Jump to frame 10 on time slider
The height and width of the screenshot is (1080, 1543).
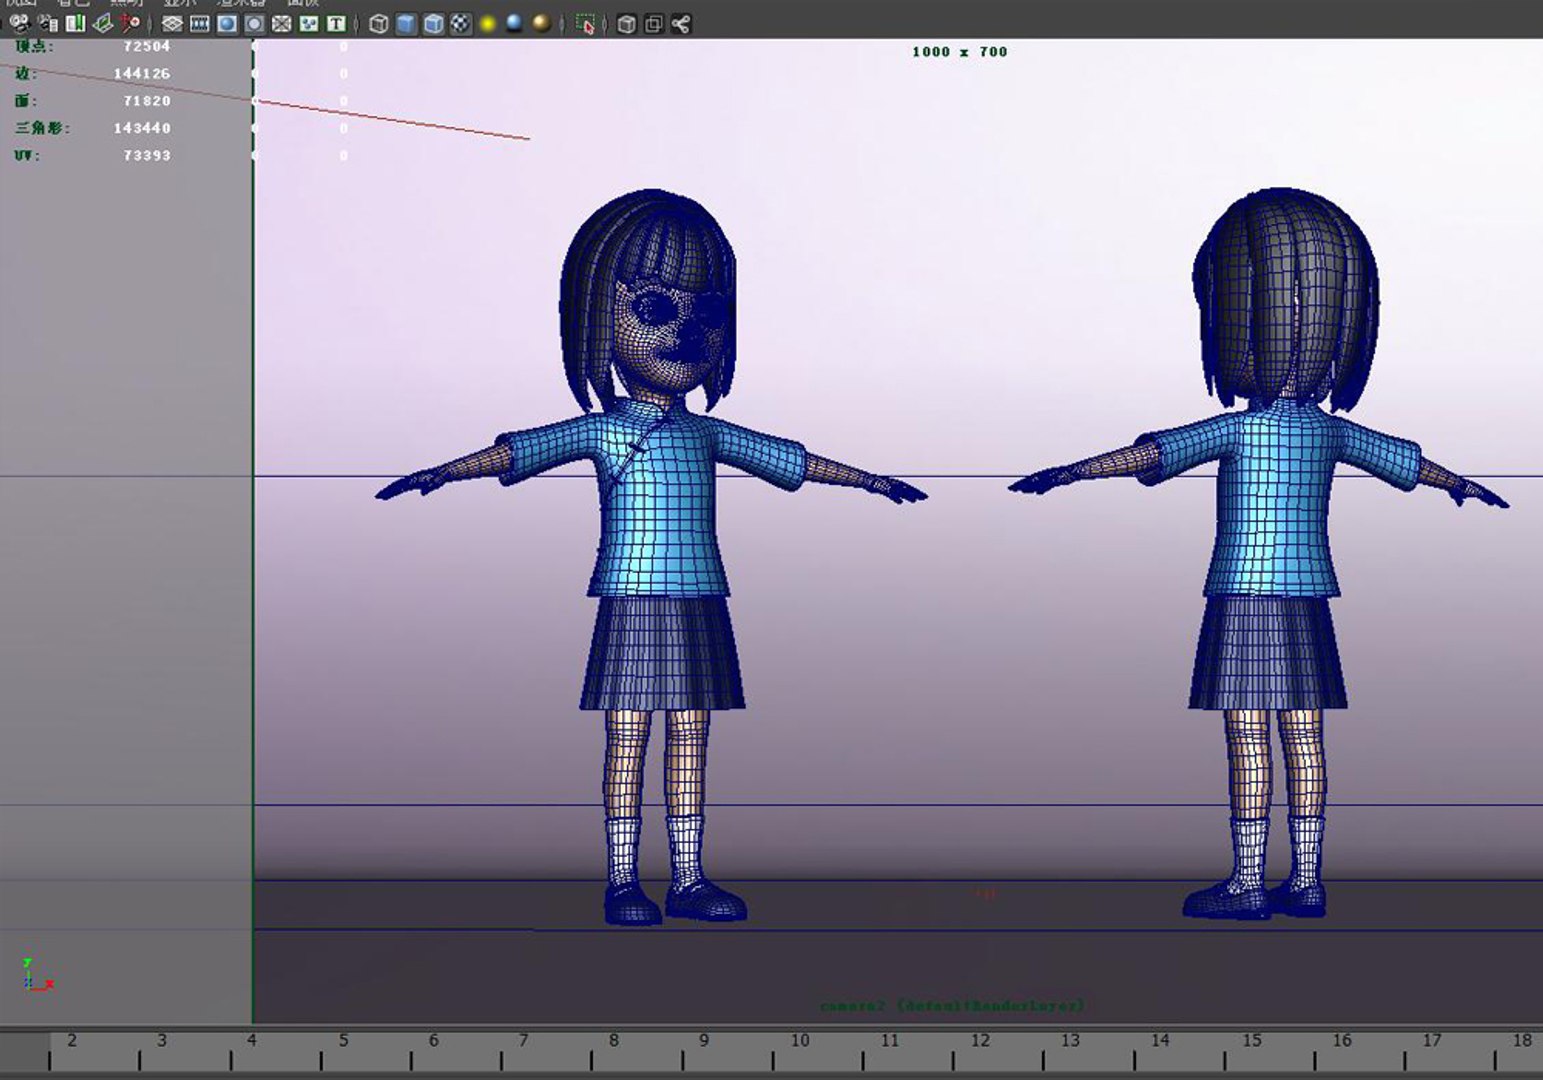coord(800,1041)
